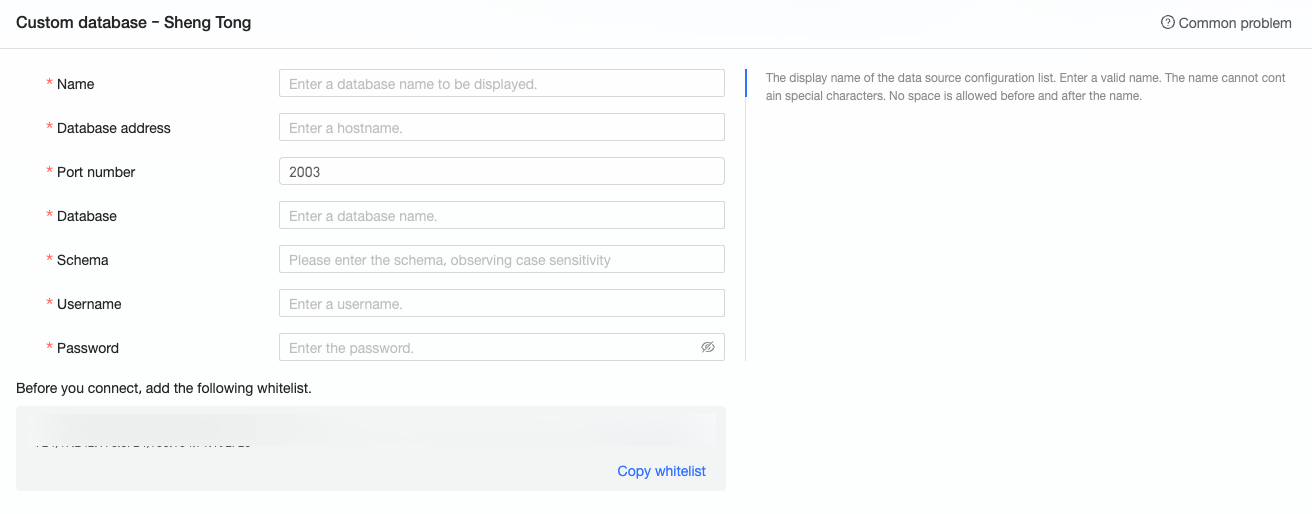Click the Username input field
Screen dimensions: 1312x514
501,304
